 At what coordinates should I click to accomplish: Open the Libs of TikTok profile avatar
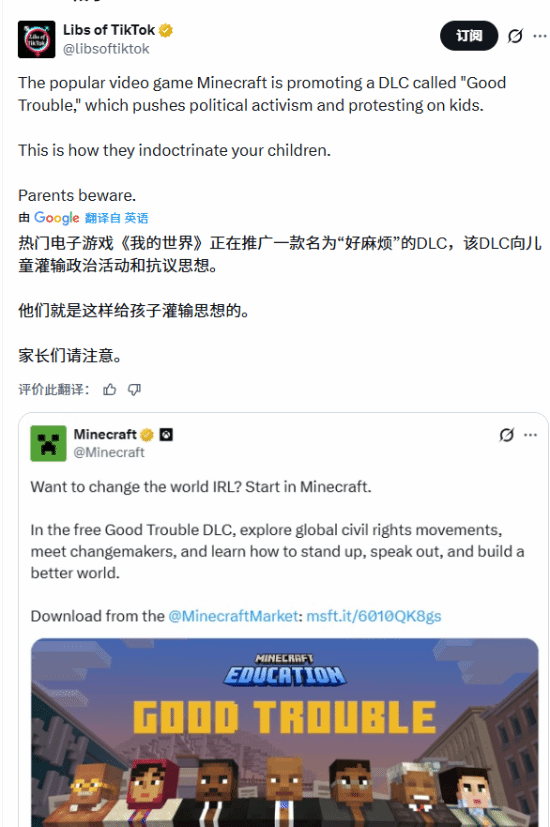[36, 39]
